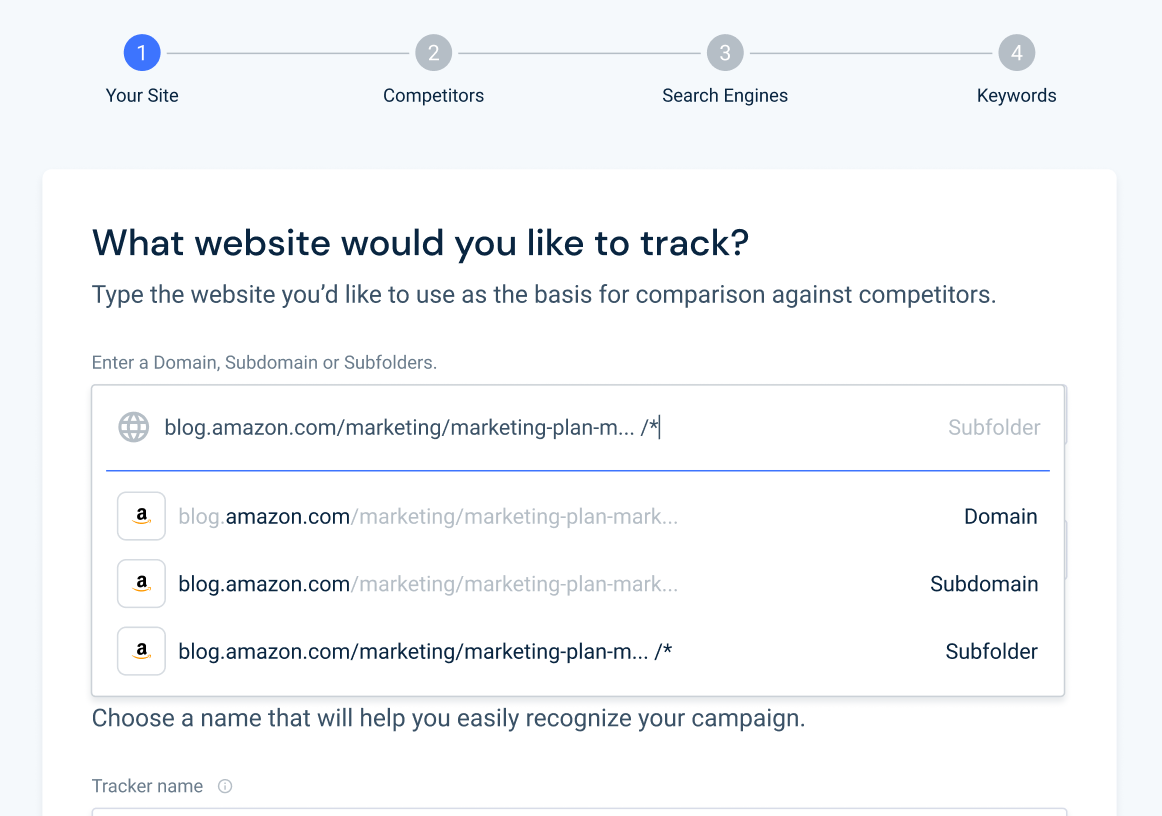Screen dimensions: 1162x816
Task: Switch to the Search Engines step
Action: tap(725, 95)
